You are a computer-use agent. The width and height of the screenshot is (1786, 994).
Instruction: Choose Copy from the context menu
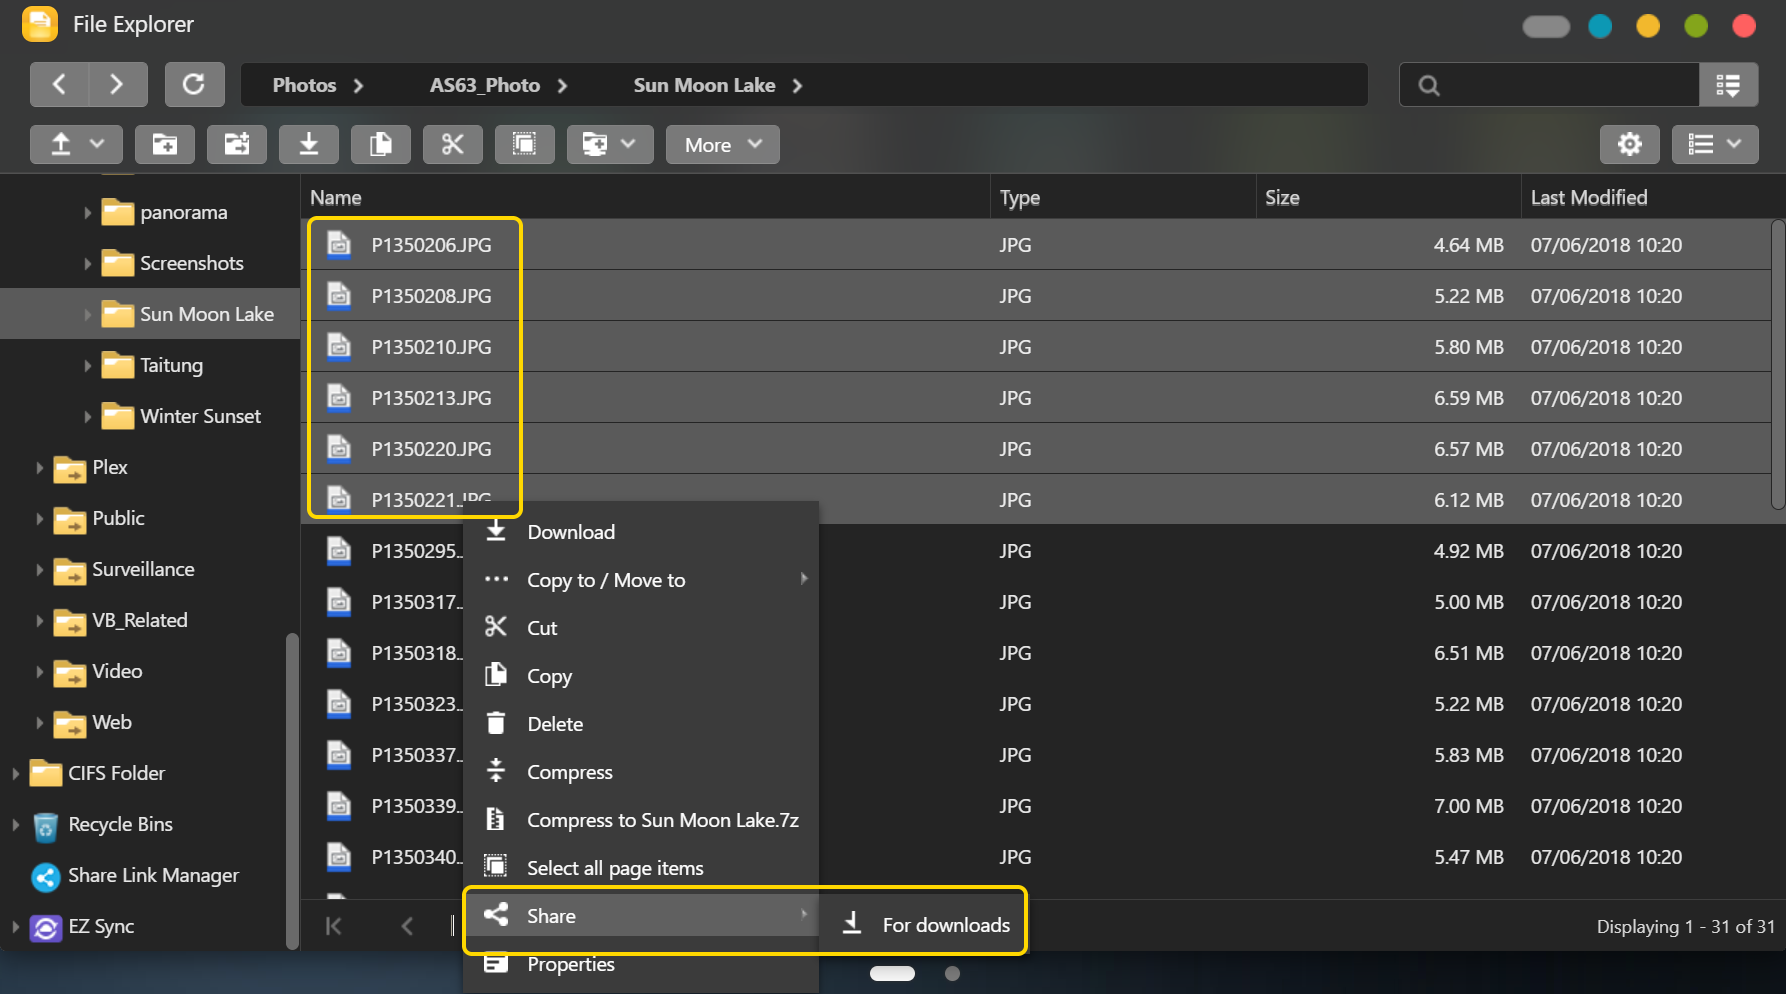tap(640, 676)
